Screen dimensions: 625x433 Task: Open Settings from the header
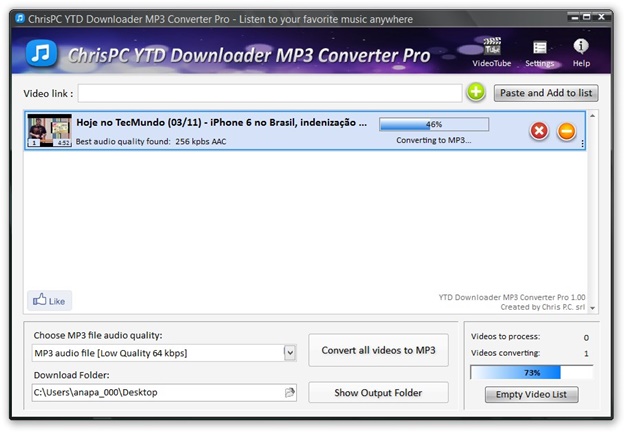pos(540,53)
